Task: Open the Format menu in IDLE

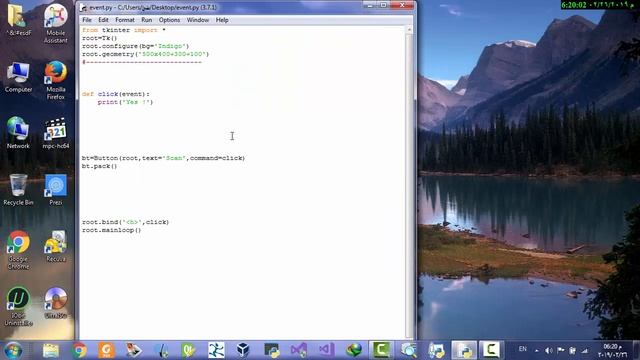Action: [x=125, y=20]
